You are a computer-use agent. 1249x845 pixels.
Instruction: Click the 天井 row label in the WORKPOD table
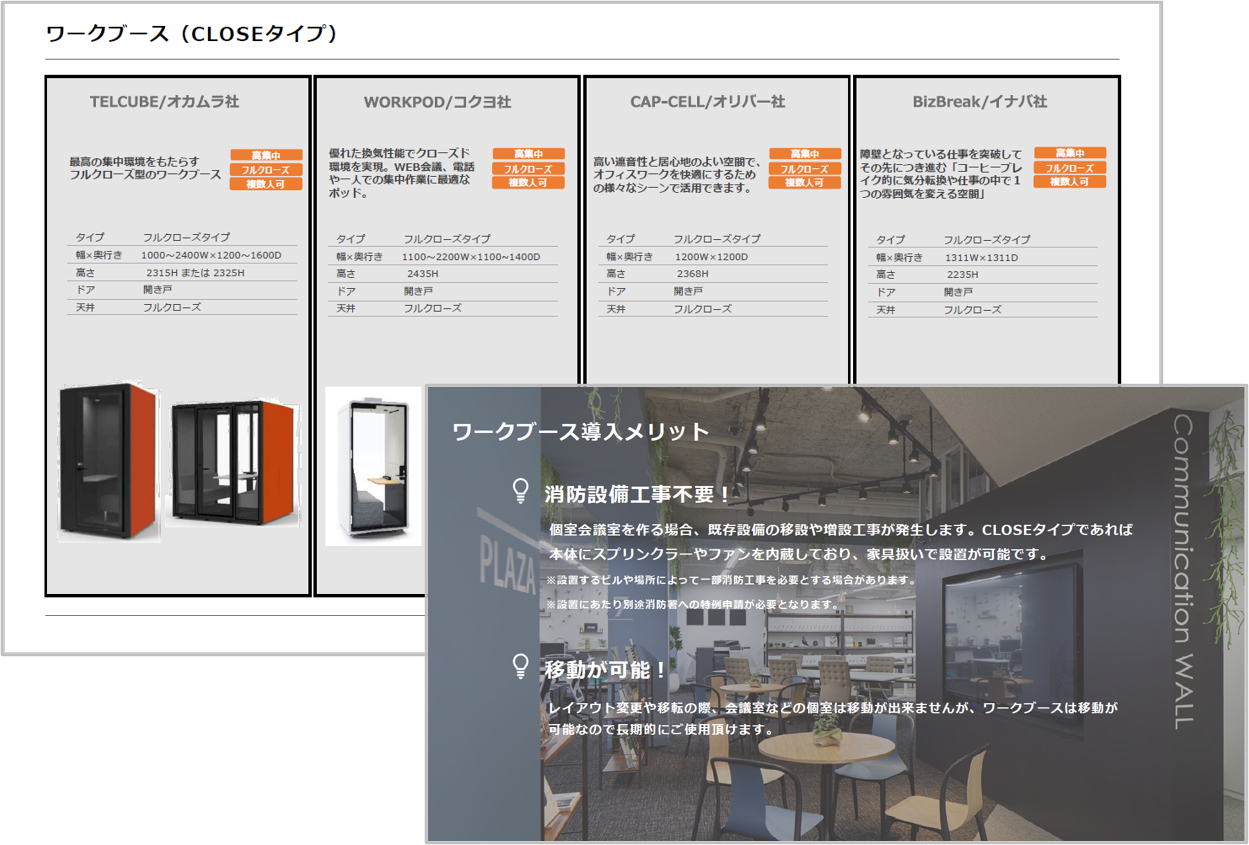[x=346, y=309]
